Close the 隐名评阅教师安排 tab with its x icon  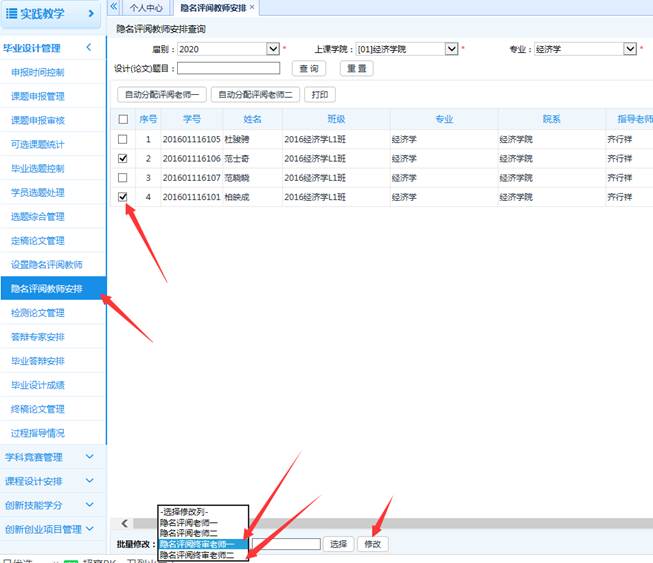[x=252, y=7]
